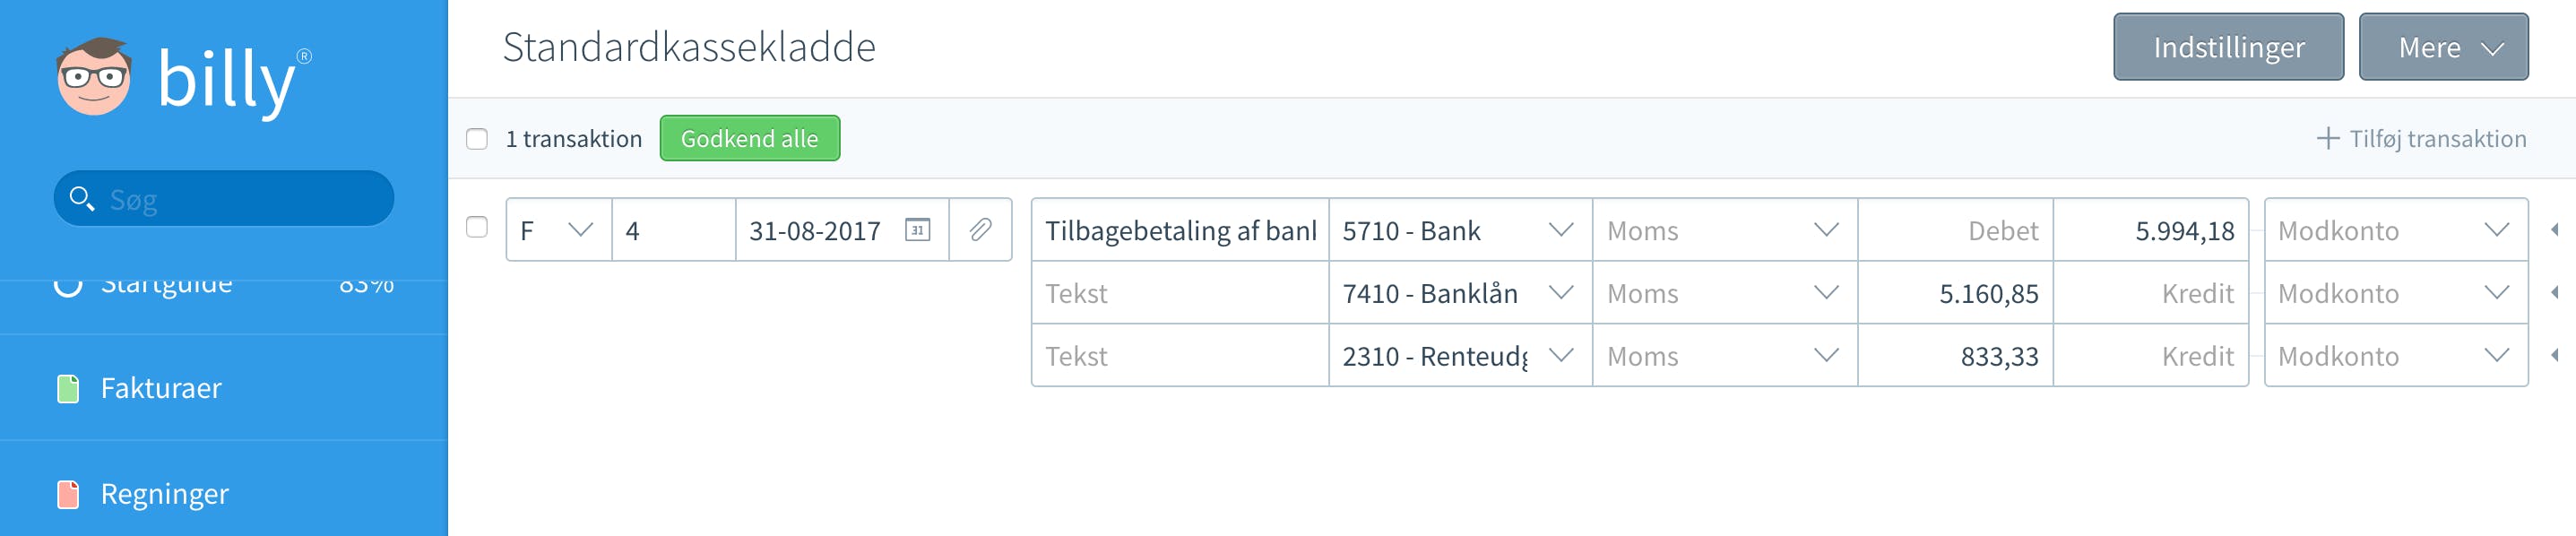The width and height of the screenshot is (2576, 536).
Task: Click the Billy mascot logo
Action: coord(93,77)
